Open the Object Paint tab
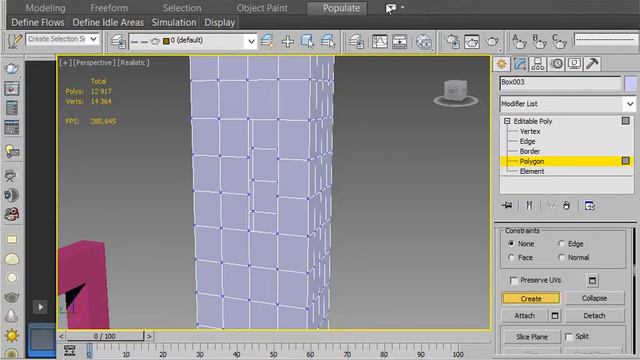 point(262,8)
